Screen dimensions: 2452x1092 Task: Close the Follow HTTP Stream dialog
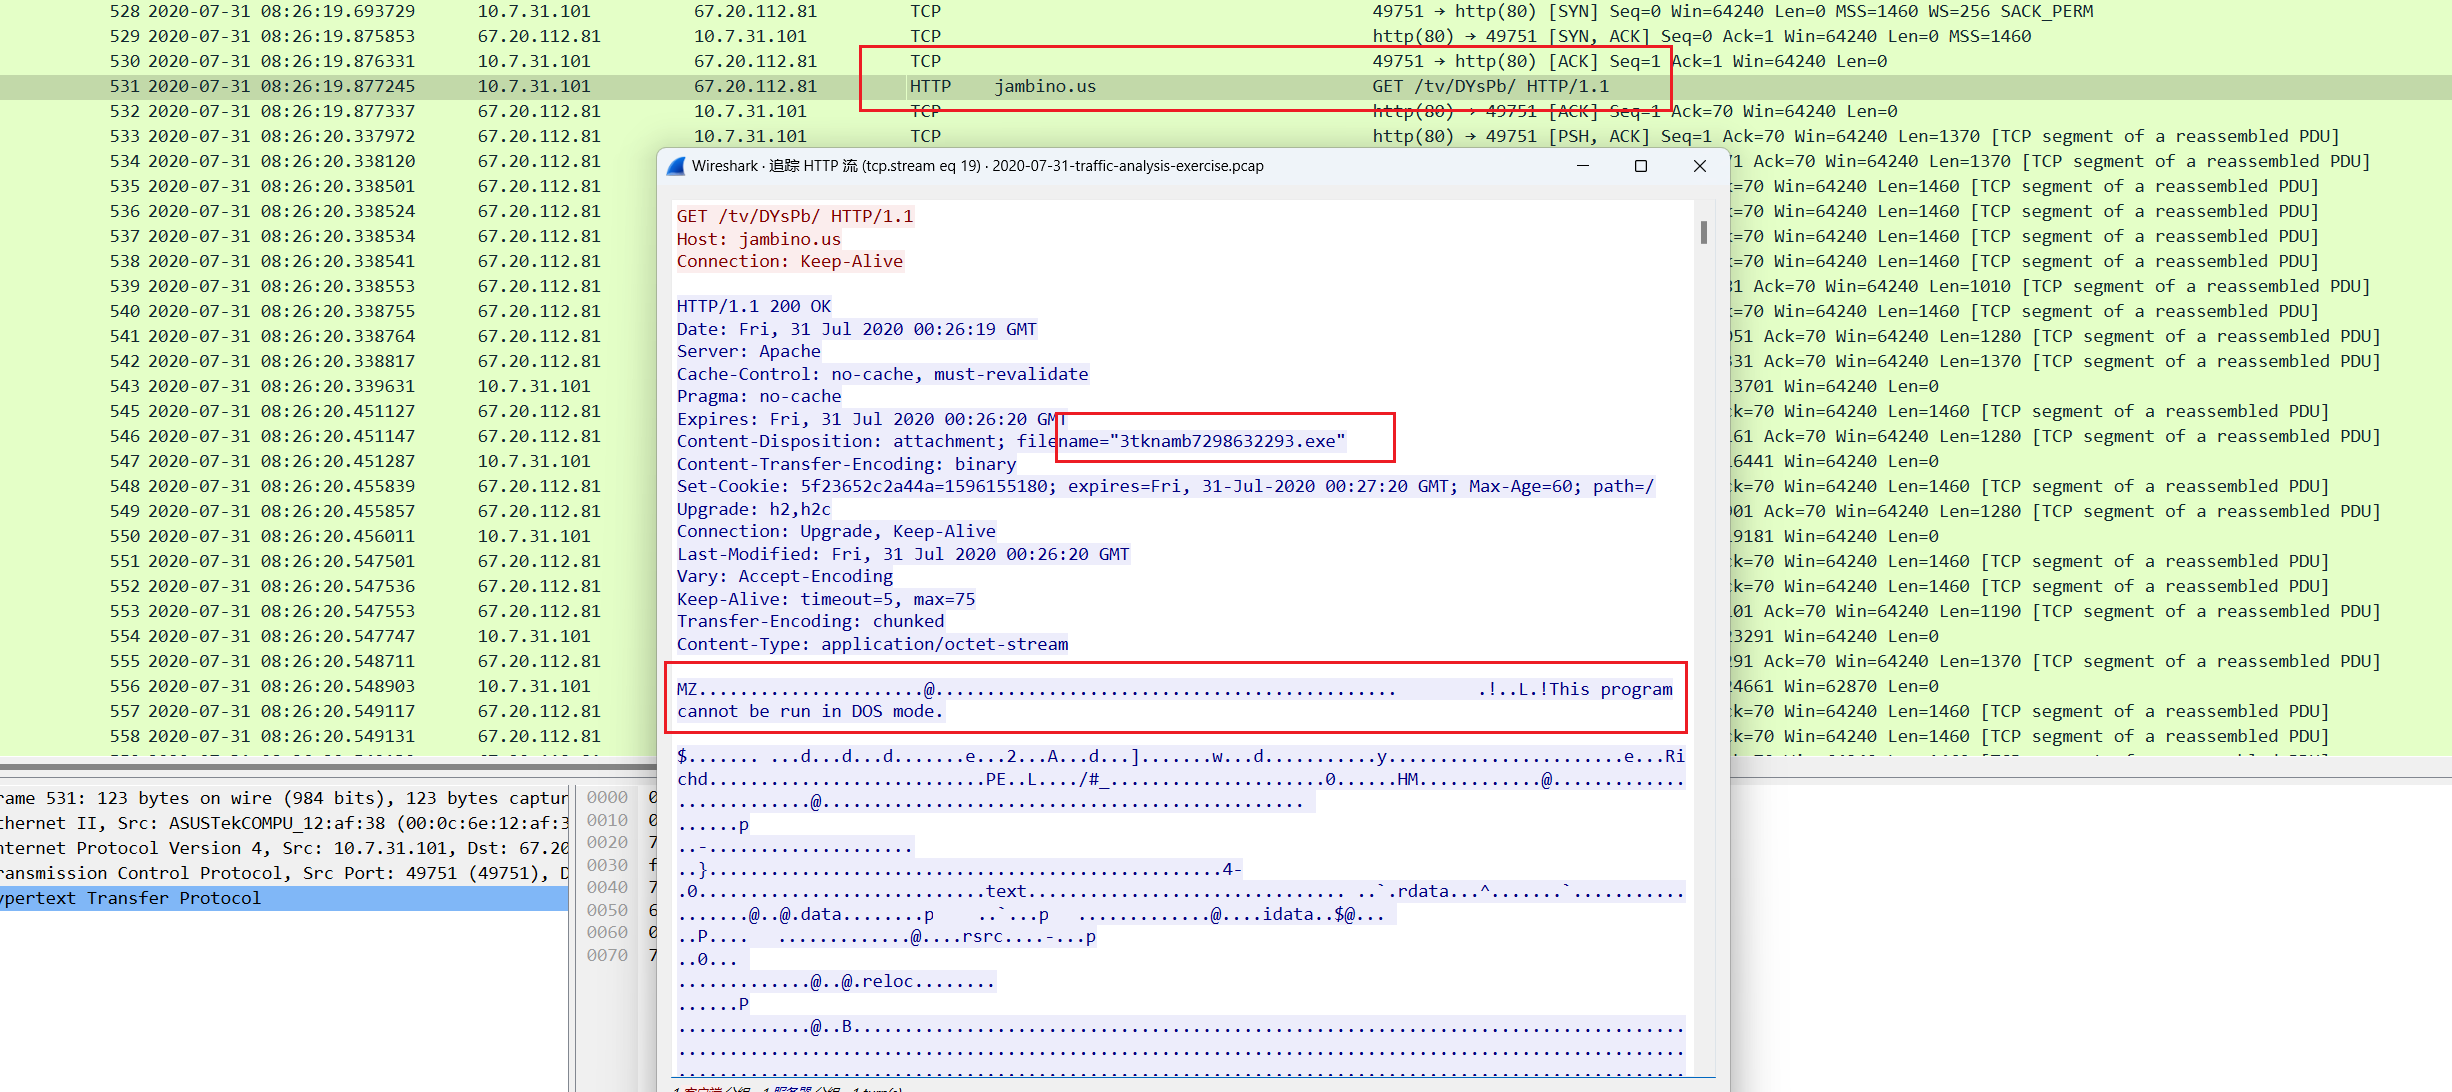click(1699, 166)
